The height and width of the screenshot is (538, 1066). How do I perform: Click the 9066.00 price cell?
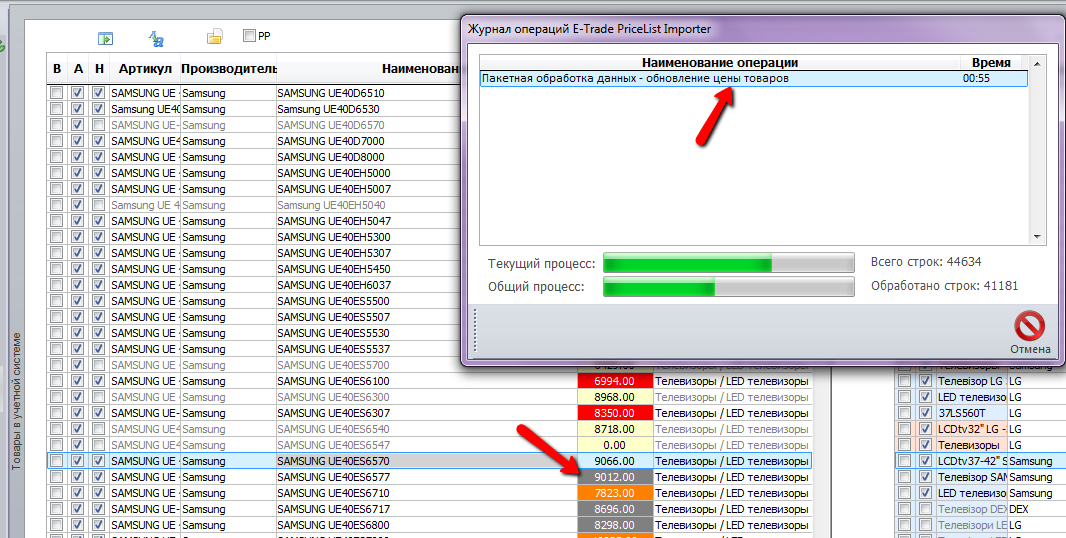tap(615, 461)
